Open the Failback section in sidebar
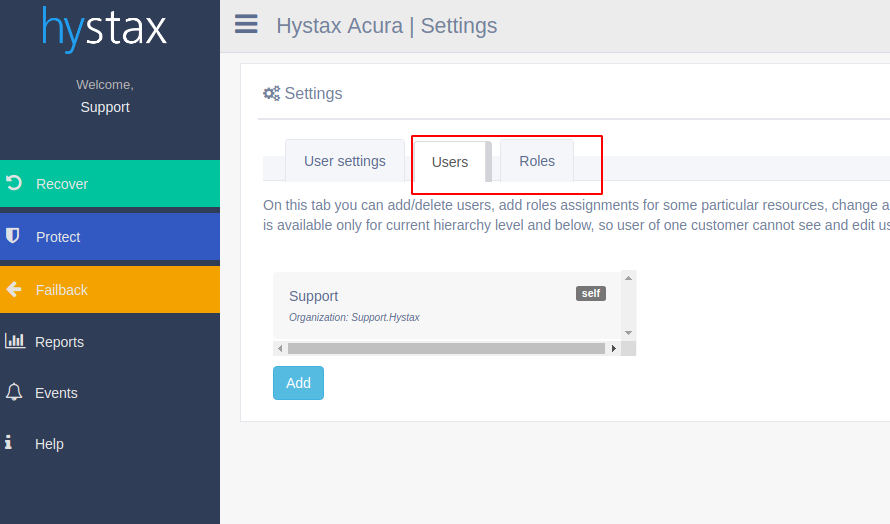This screenshot has height=524, width=890. [x=110, y=290]
